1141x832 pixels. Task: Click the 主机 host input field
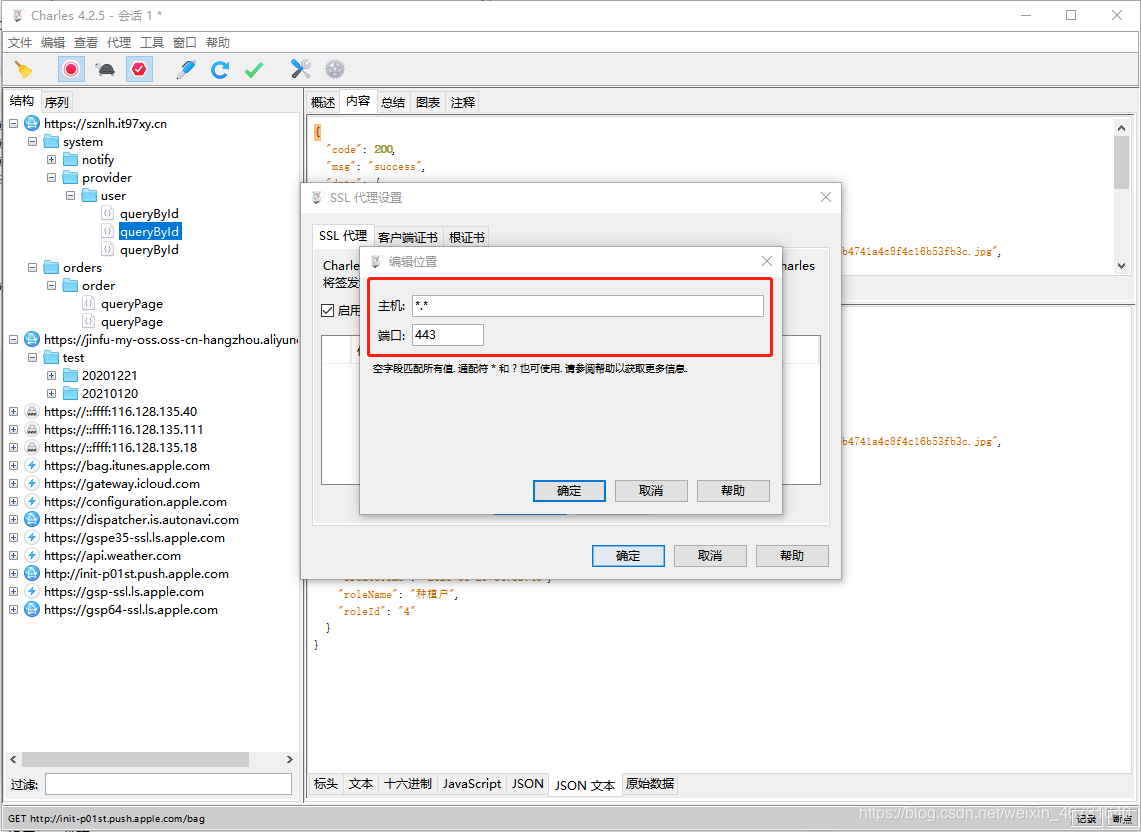click(x=588, y=306)
